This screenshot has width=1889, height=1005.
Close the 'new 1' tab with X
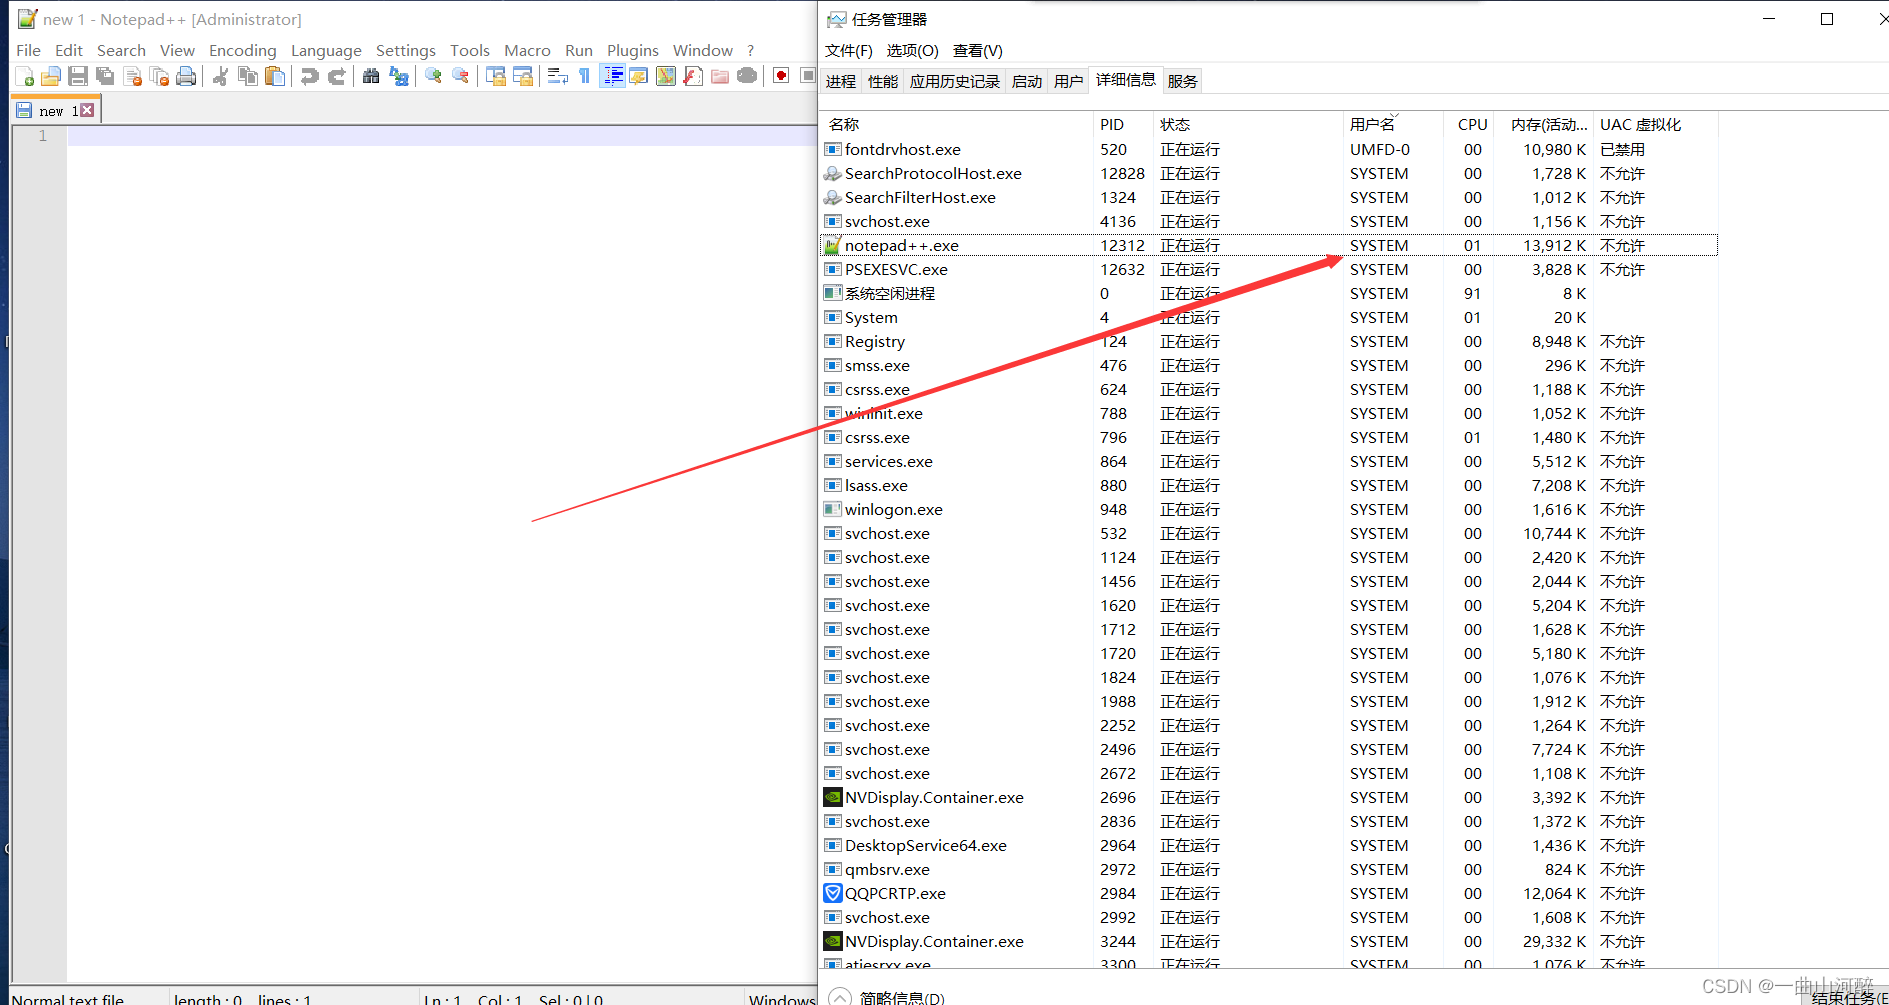click(x=87, y=110)
